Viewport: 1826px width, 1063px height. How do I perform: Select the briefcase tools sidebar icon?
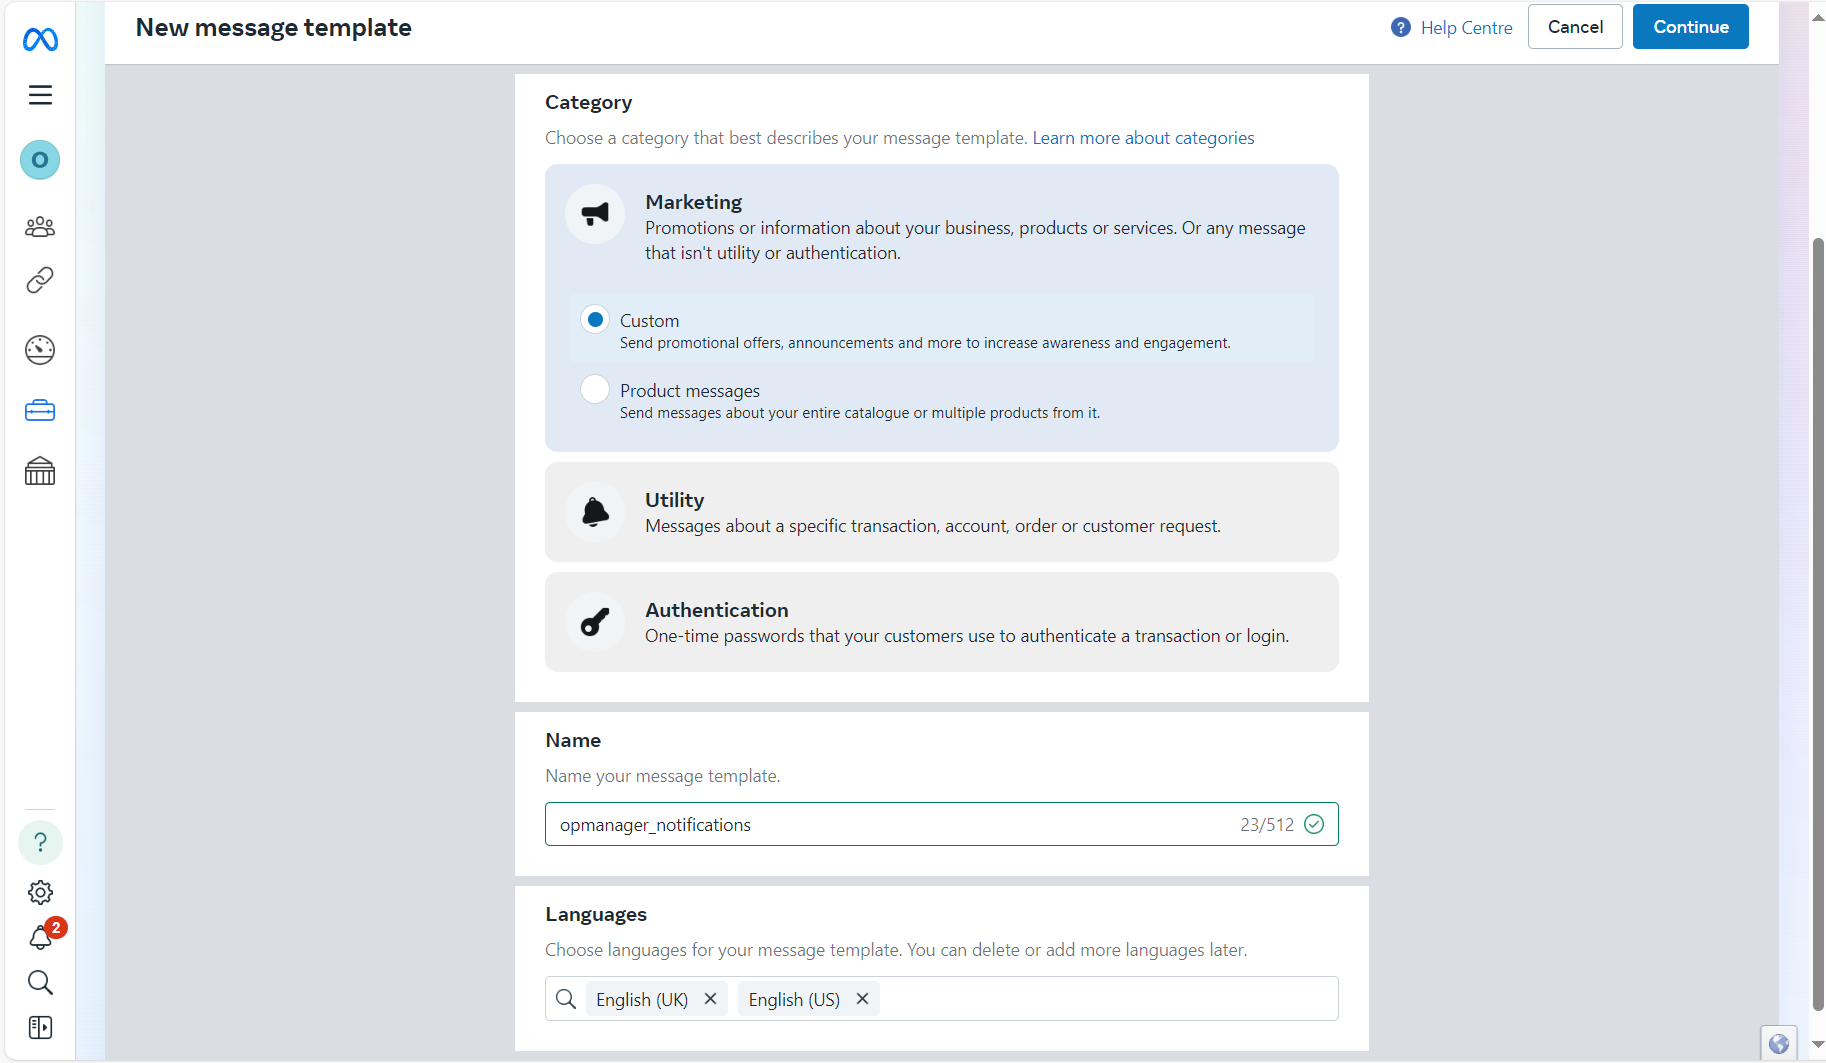pyautogui.click(x=40, y=411)
